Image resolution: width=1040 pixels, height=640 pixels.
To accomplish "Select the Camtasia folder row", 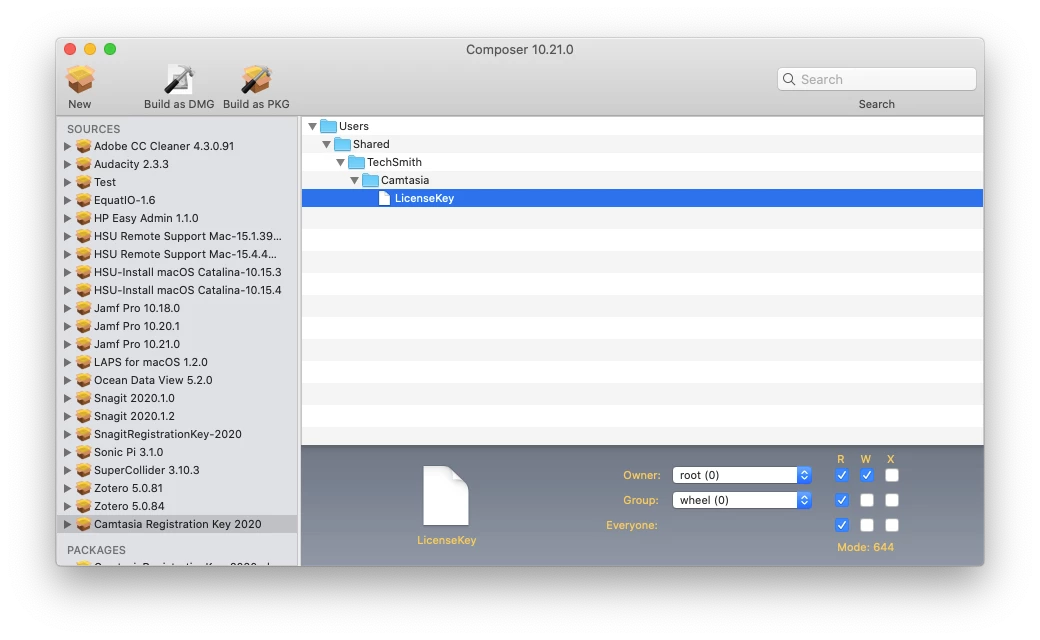I will (x=642, y=180).
